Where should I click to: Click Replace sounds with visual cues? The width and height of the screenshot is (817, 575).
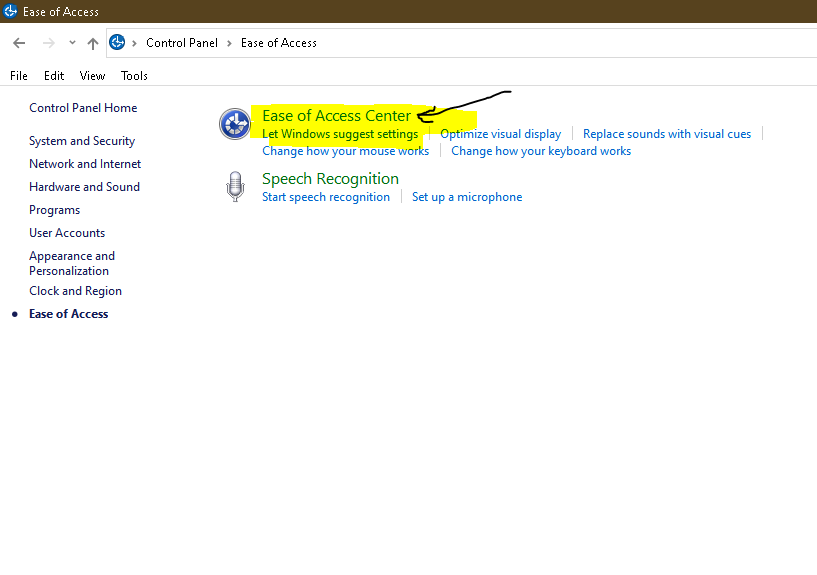coord(667,134)
